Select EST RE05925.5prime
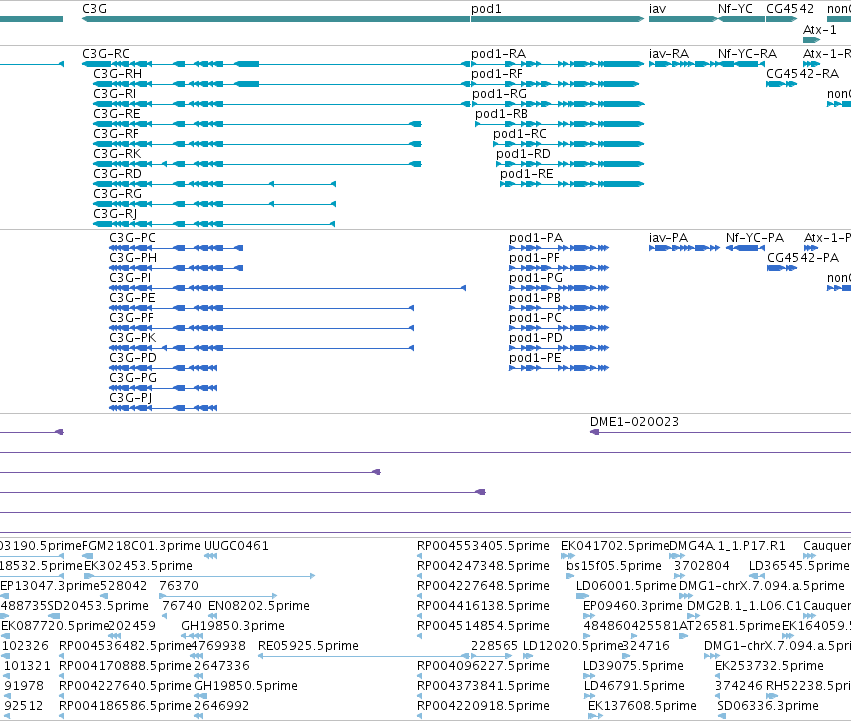851x721 pixels. [x=308, y=646]
